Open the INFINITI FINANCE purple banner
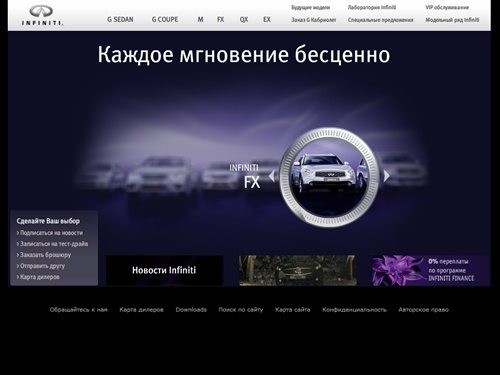 431,270
